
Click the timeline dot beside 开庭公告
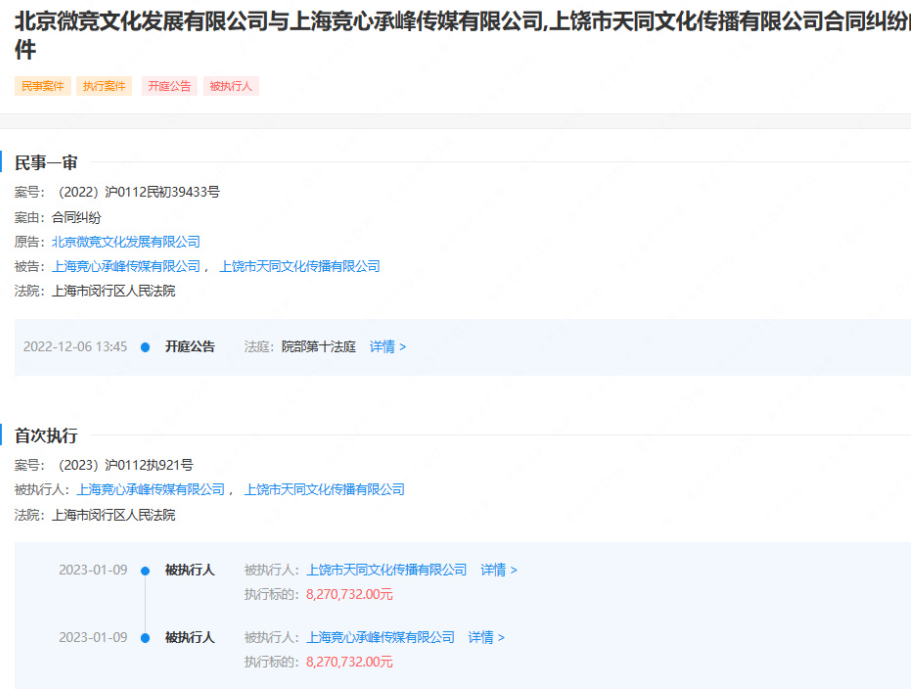(146, 346)
